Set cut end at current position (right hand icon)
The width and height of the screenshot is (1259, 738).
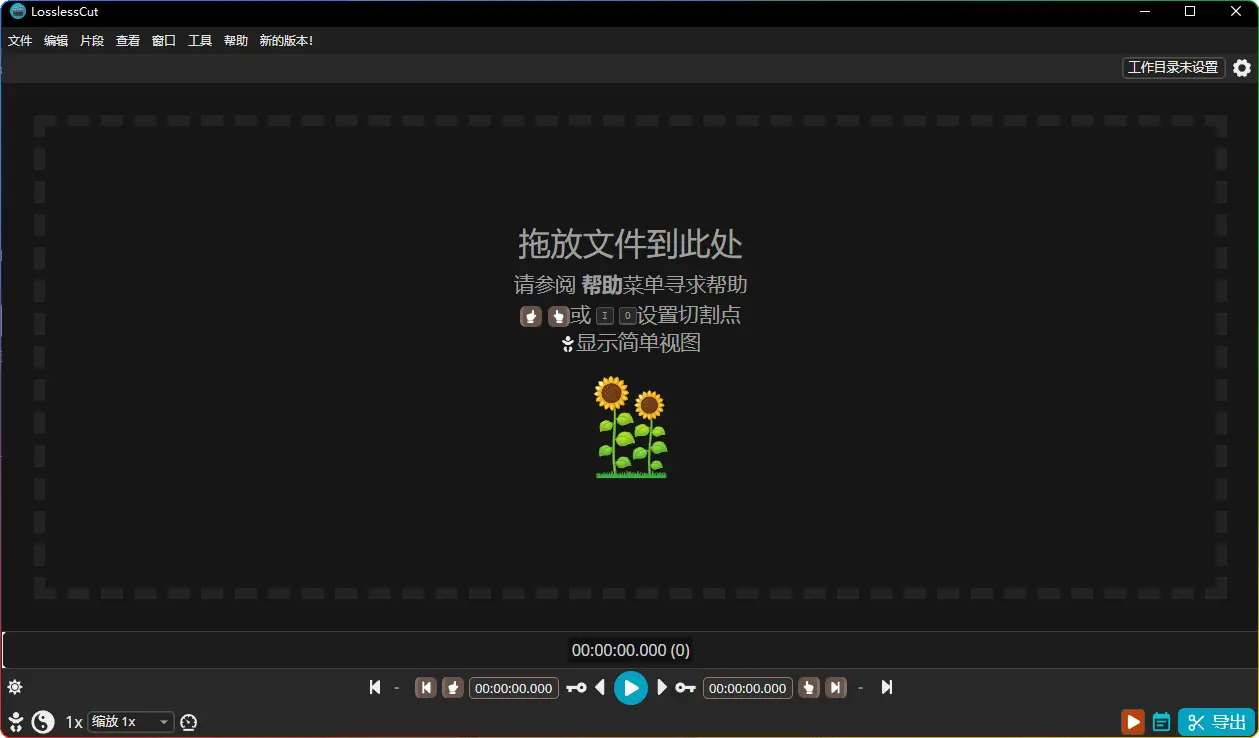pyautogui.click(x=809, y=688)
